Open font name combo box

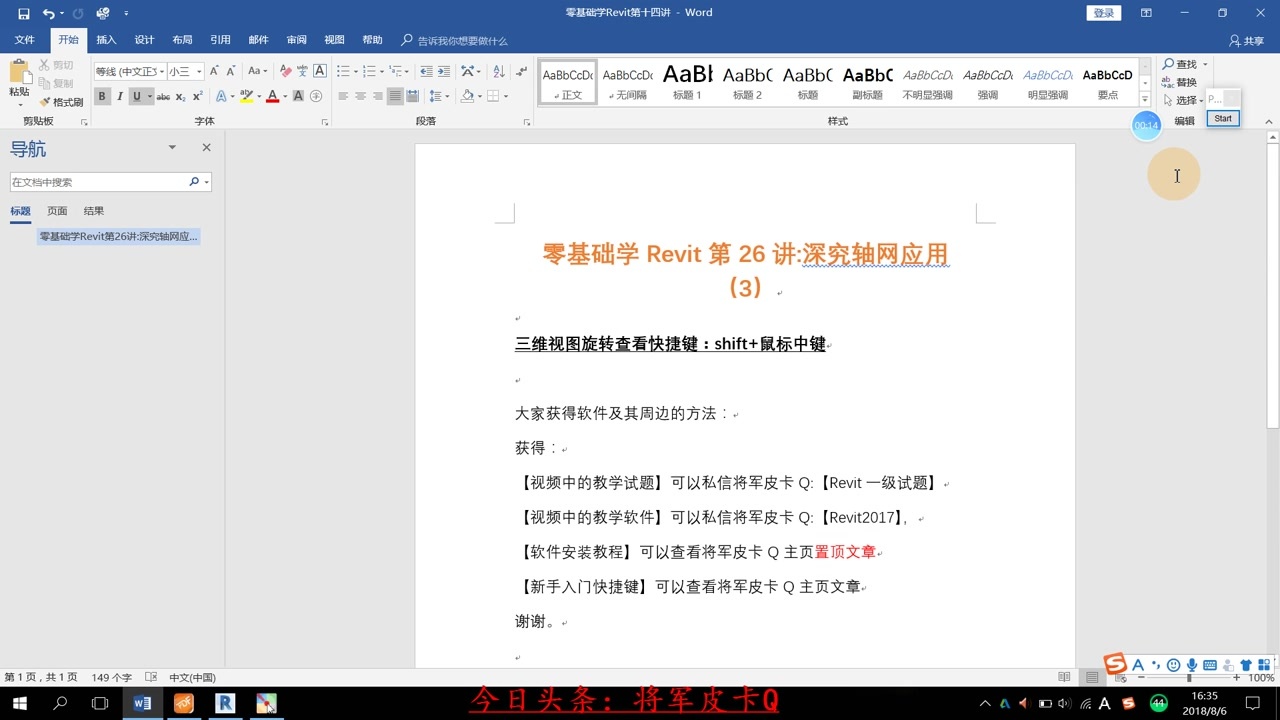[129, 71]
